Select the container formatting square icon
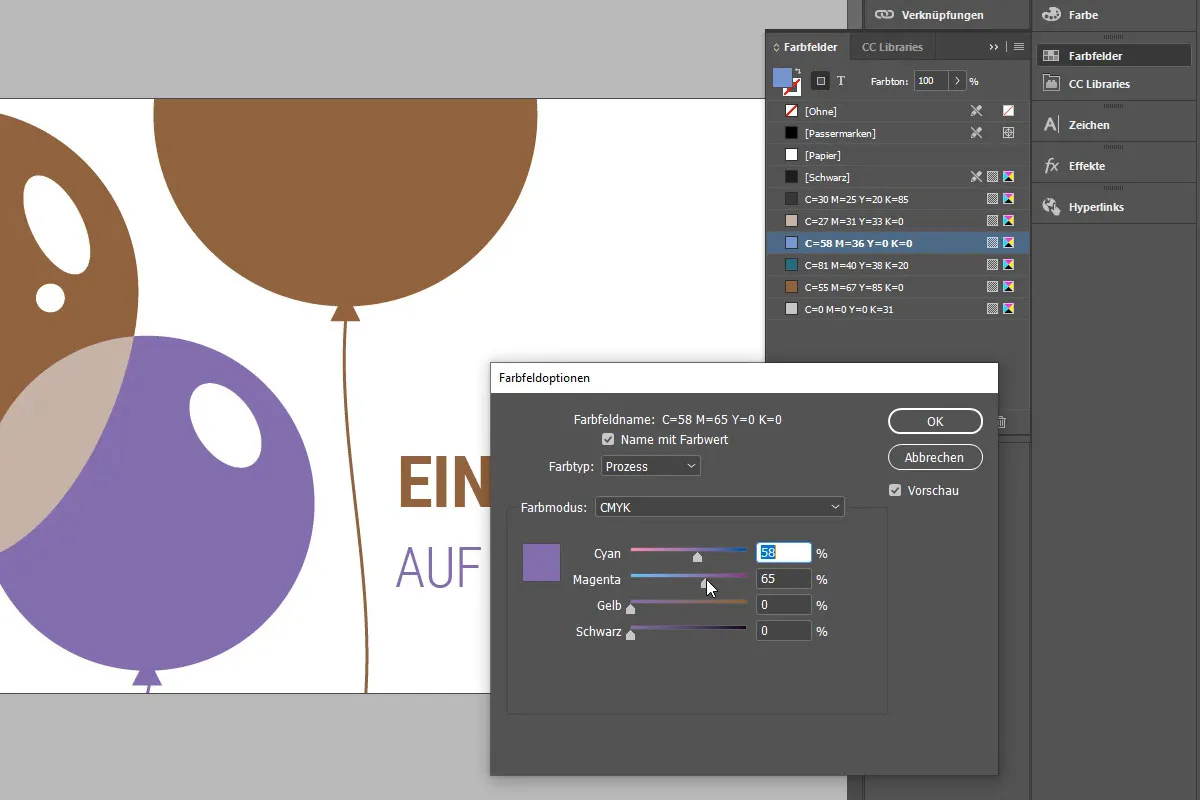 (x=820, y=81)
